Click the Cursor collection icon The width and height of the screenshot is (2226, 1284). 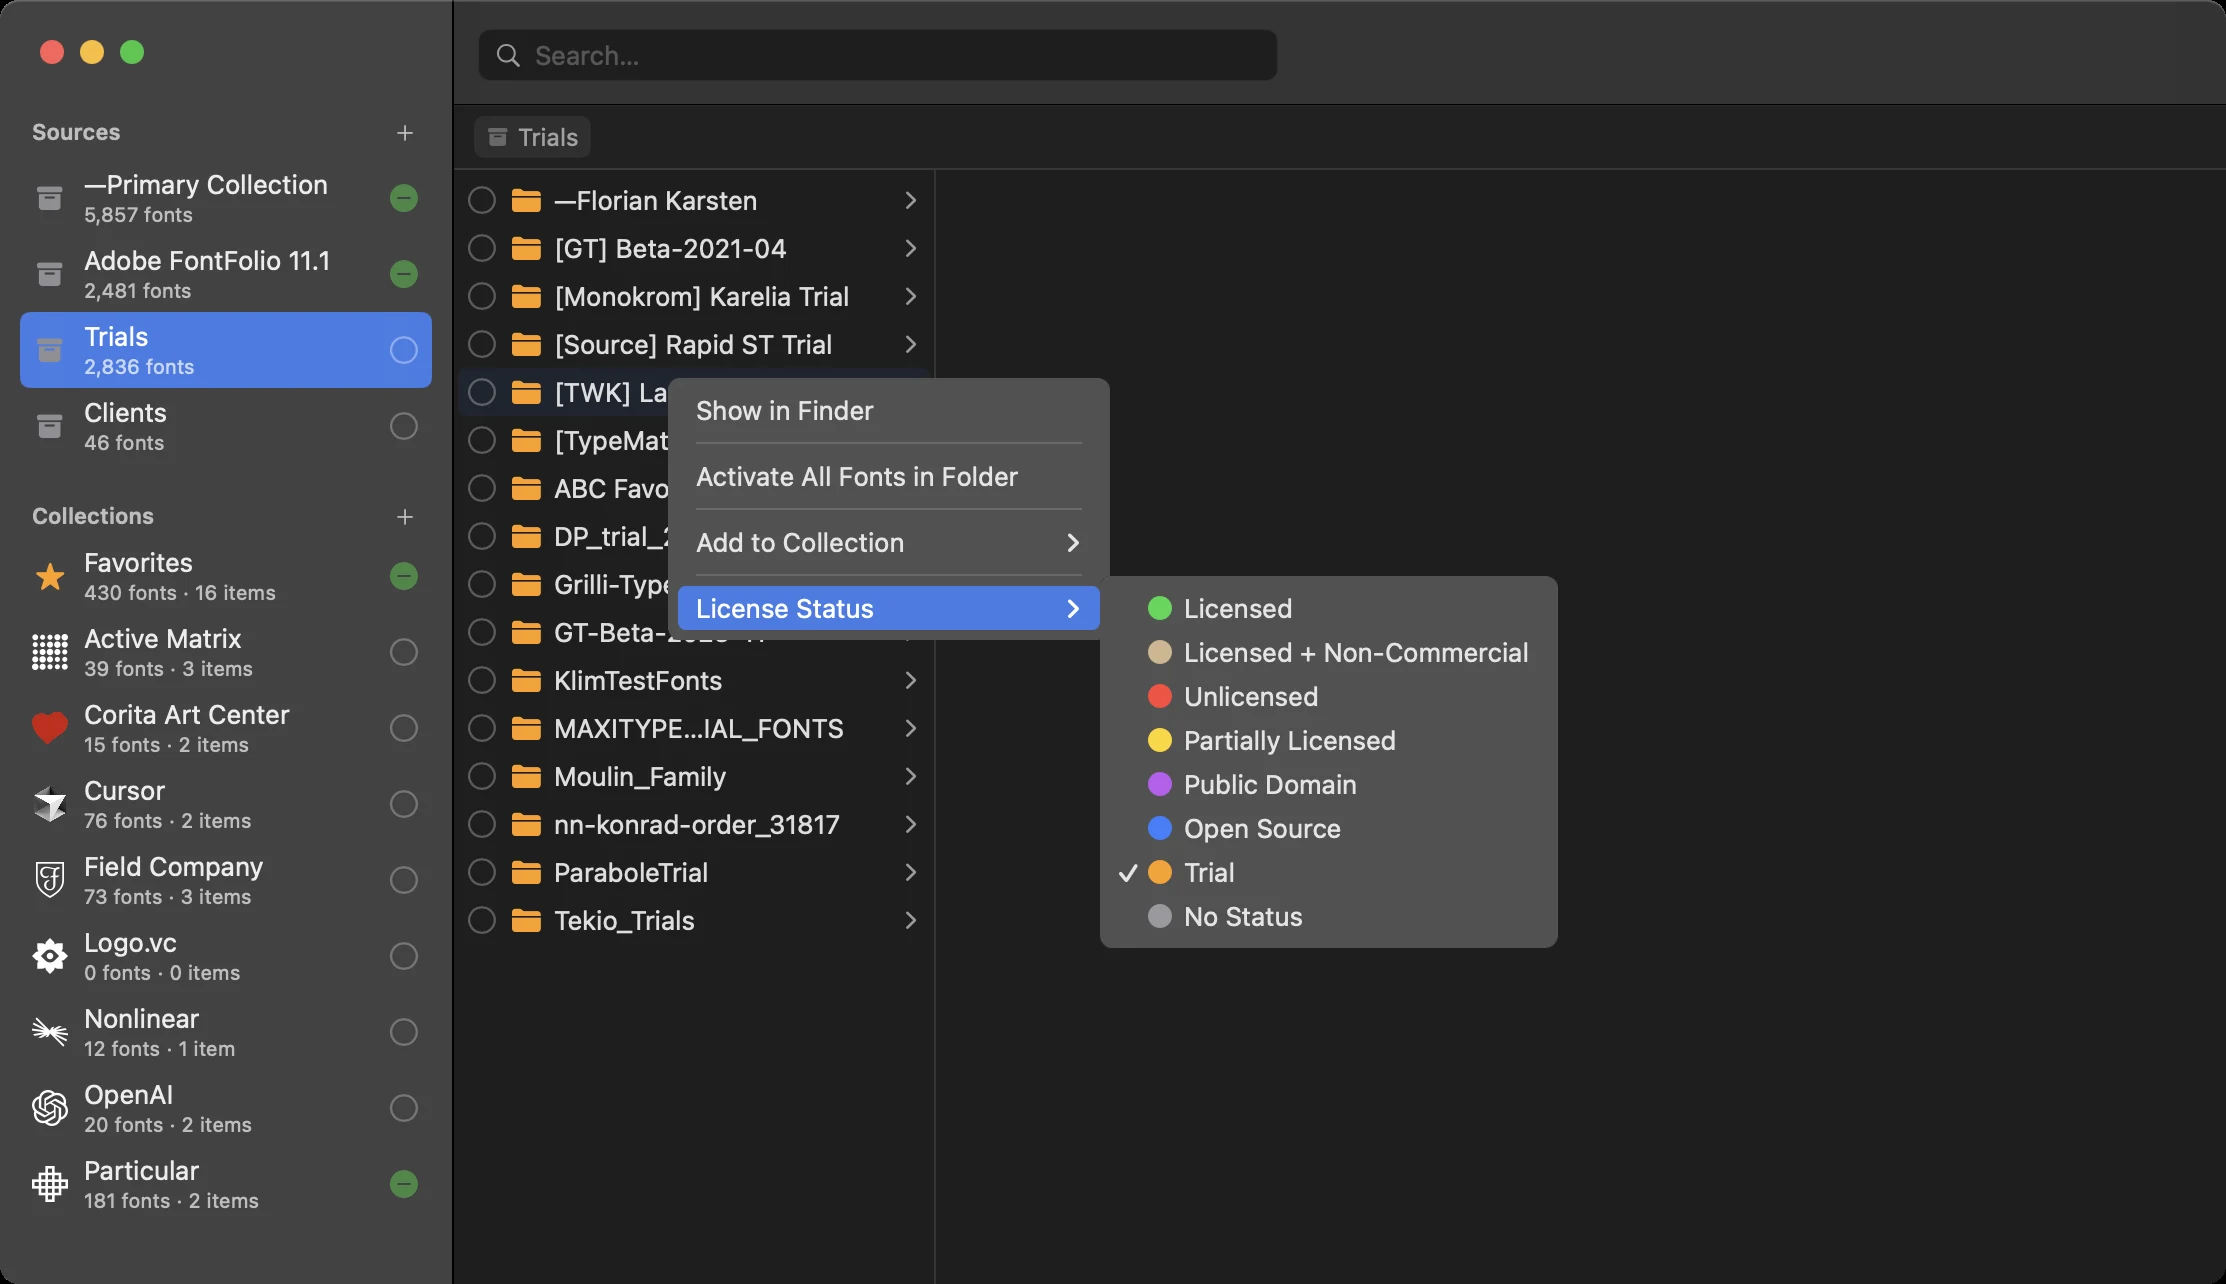pyautogui.click(x=50, y=804)
